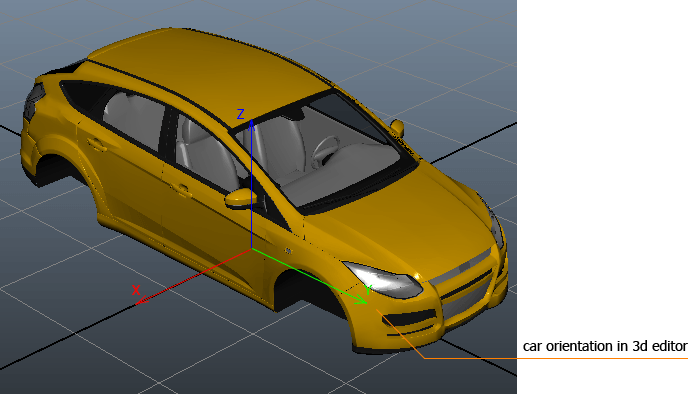Click the green Y axis label
This screenshot has width=700, height=394.
click(x=368, y=290)
